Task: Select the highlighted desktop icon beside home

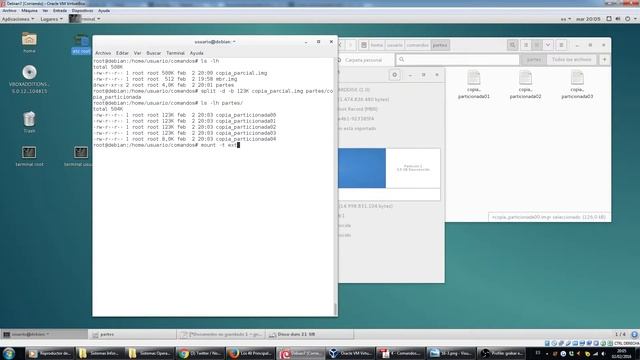Action: coord(81,44)
